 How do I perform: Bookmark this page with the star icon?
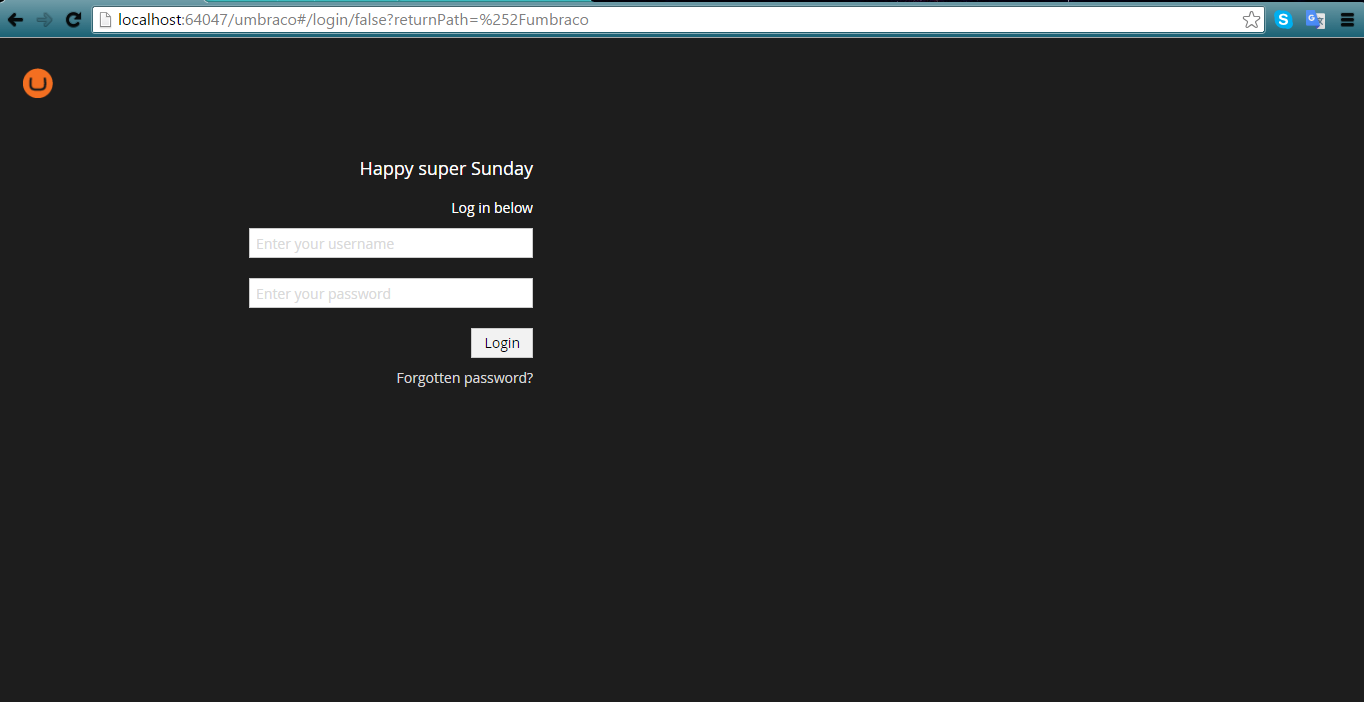coord(1251,20)
